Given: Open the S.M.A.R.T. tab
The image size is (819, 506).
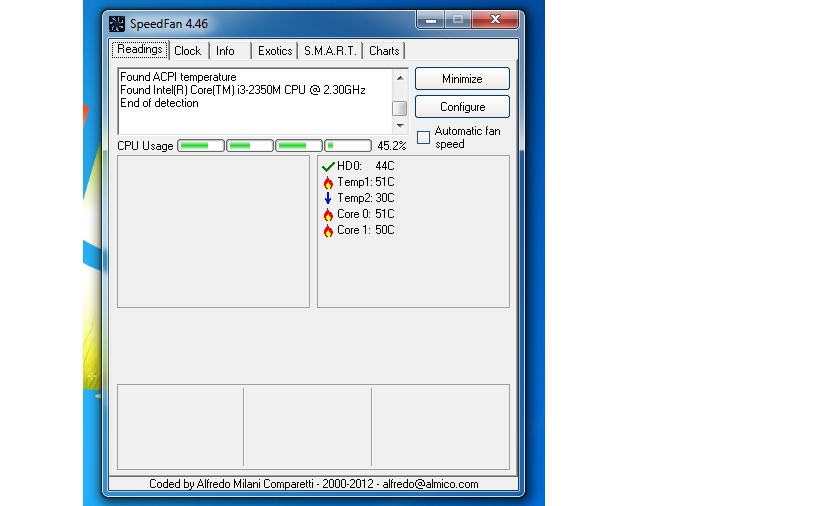Looking at the screenshot, I should [x=330, y=51].
